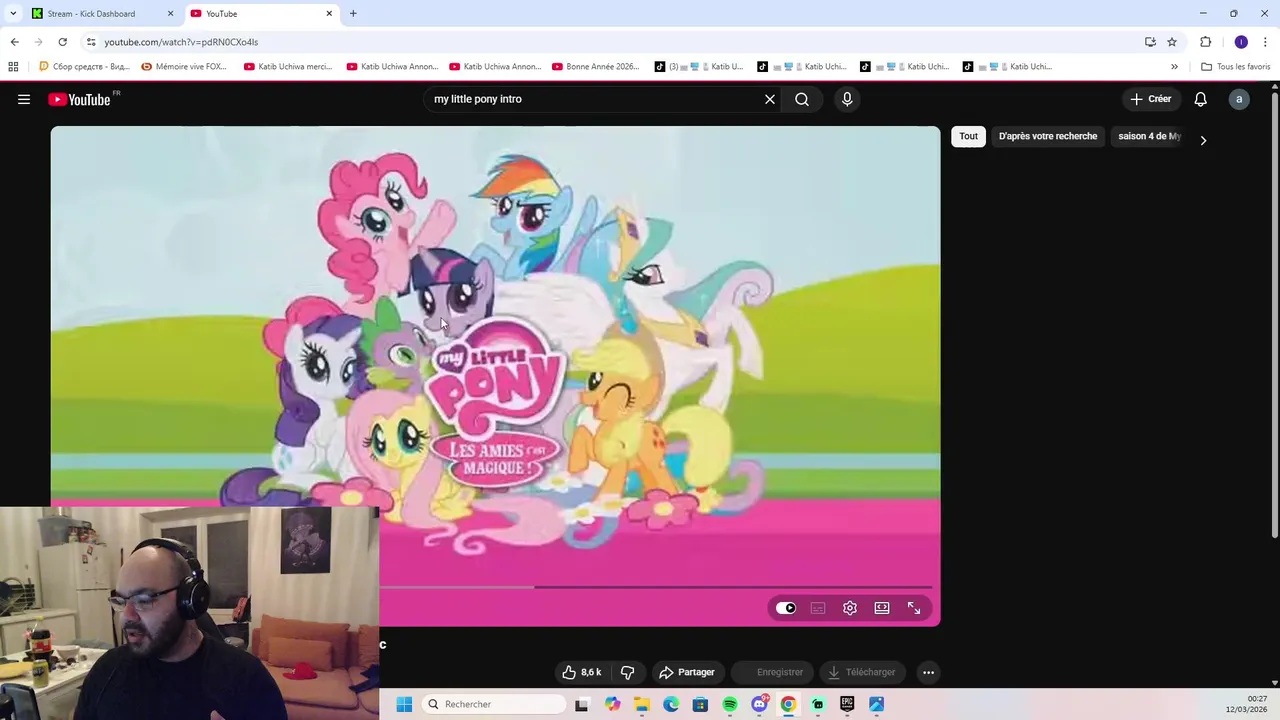1280x720 pixels.
Task: Focus the address bar URL
Action: click(x=181, y=42)
